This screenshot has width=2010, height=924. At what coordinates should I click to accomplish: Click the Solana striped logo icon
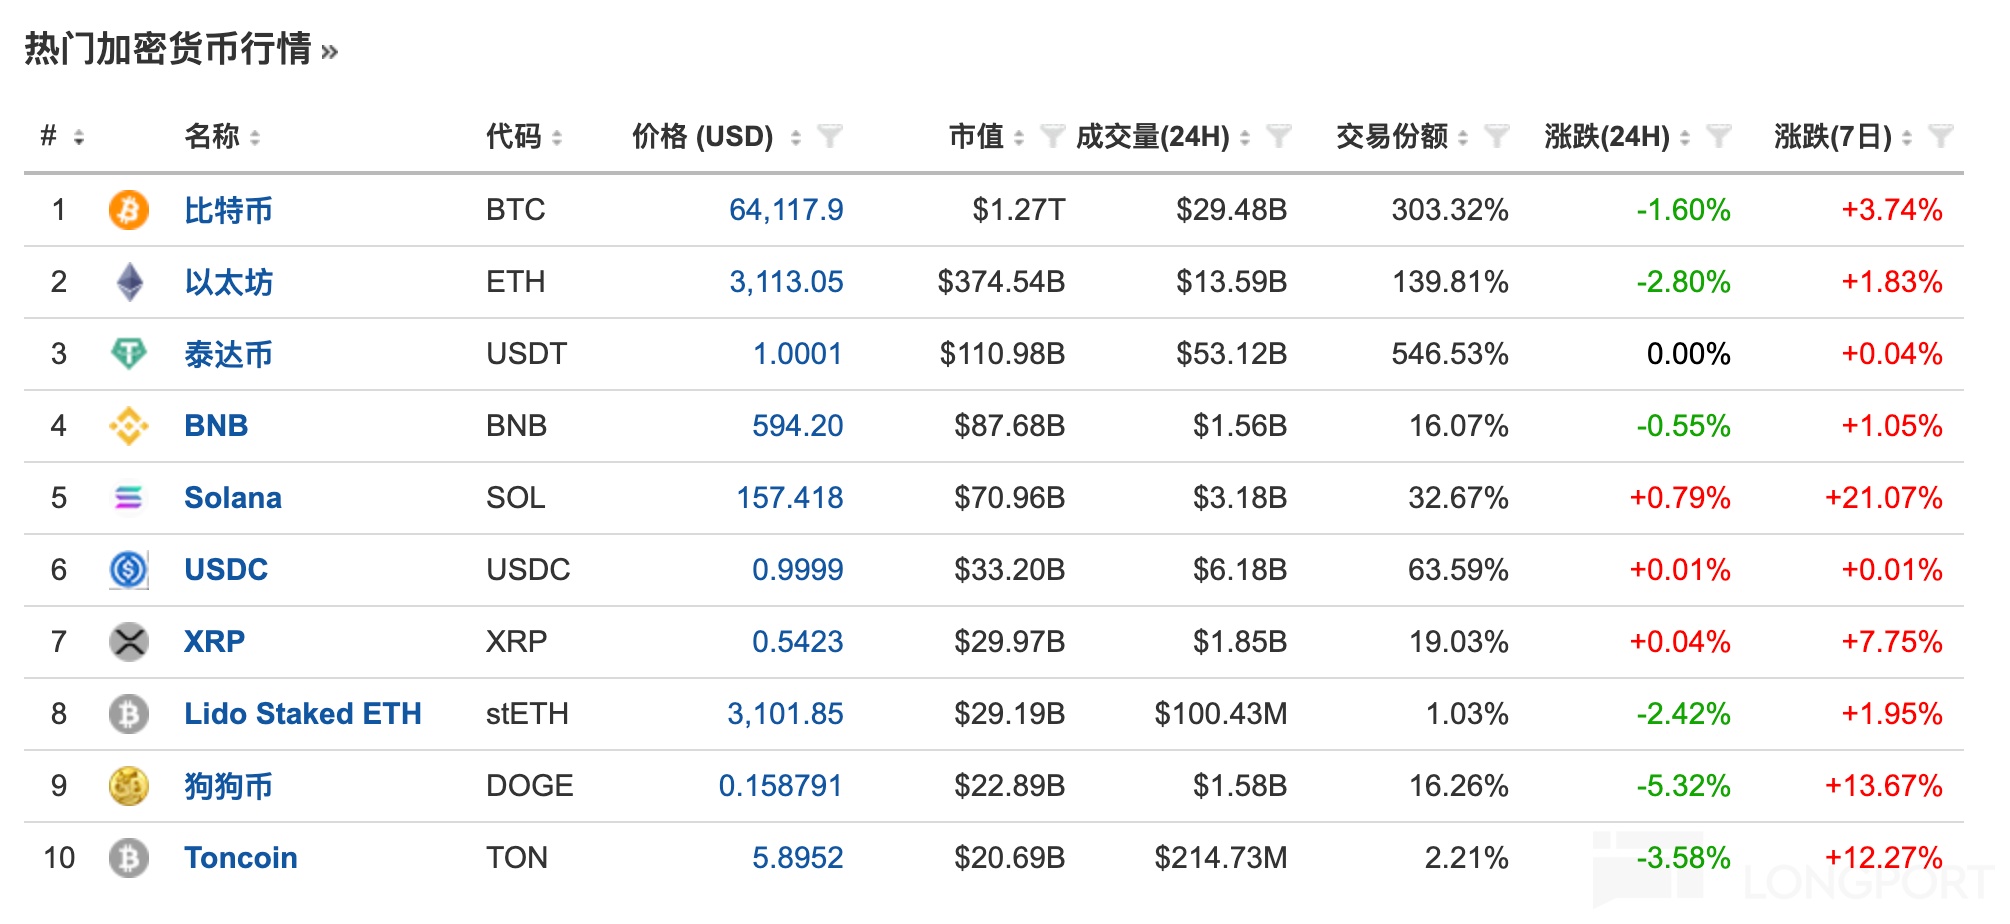tap(128, 498)
